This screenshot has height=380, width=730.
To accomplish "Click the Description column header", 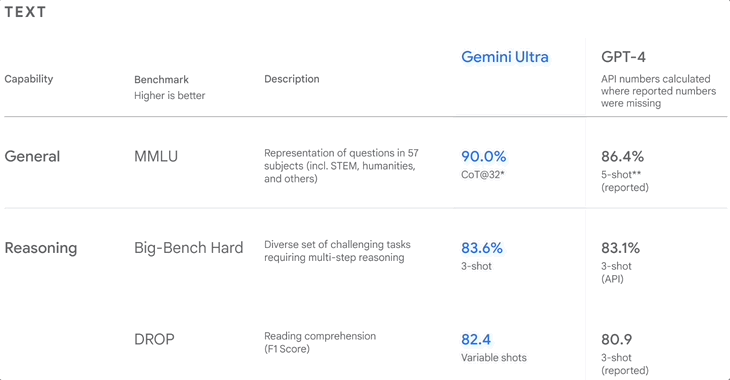I will [x=292, y=79].
